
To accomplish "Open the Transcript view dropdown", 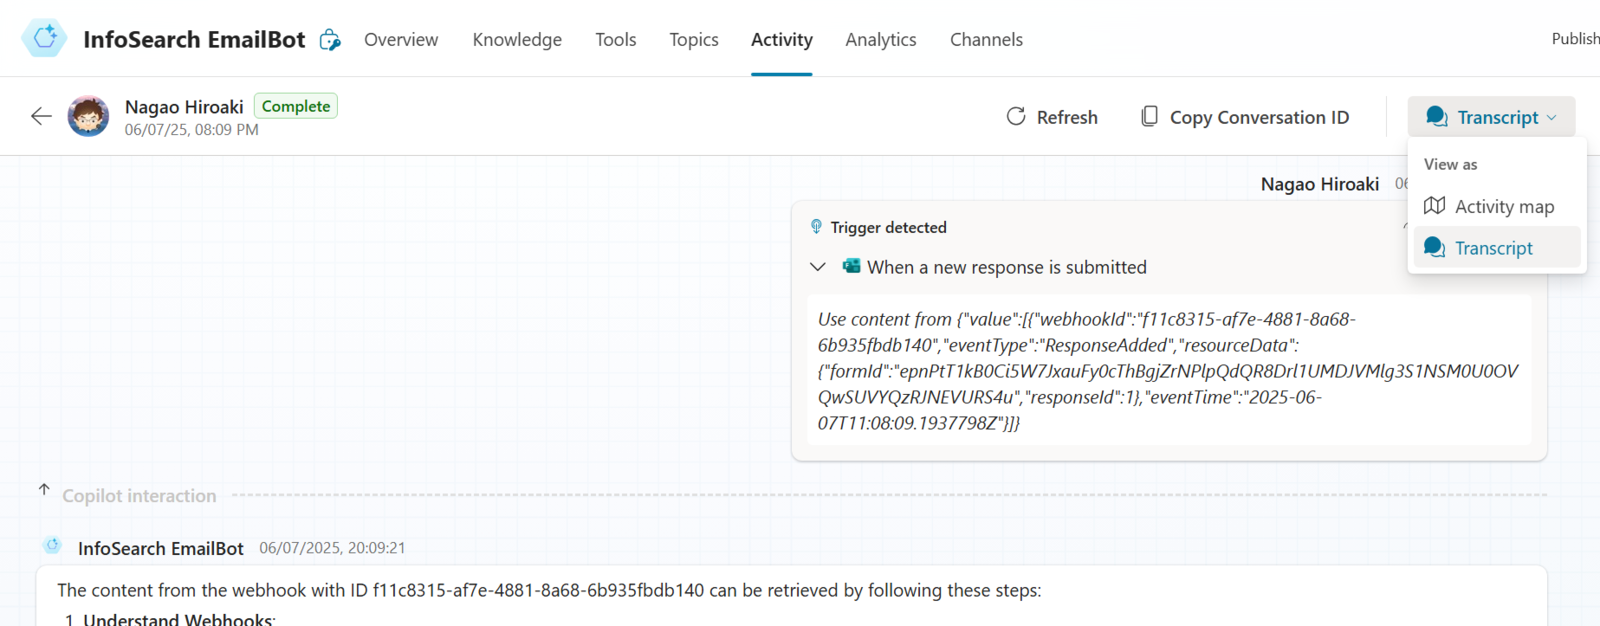I will point(1491,117).
